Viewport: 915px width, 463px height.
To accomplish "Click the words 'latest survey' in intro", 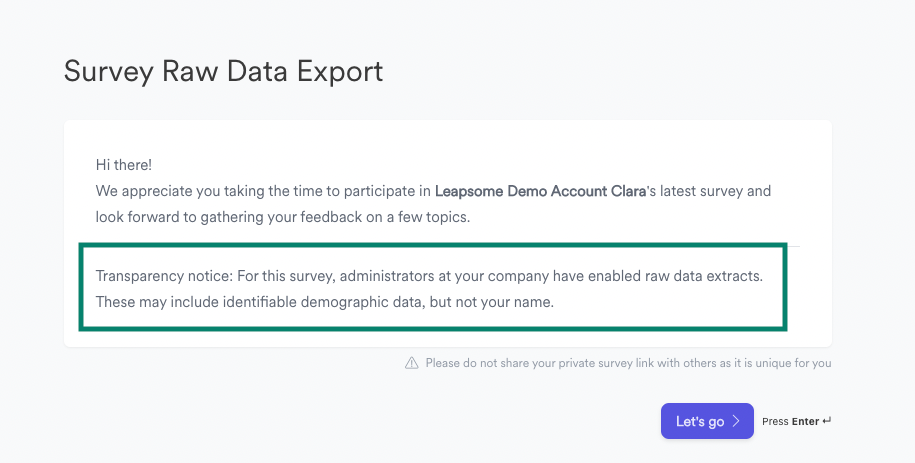I will click(x=700, y=191).
